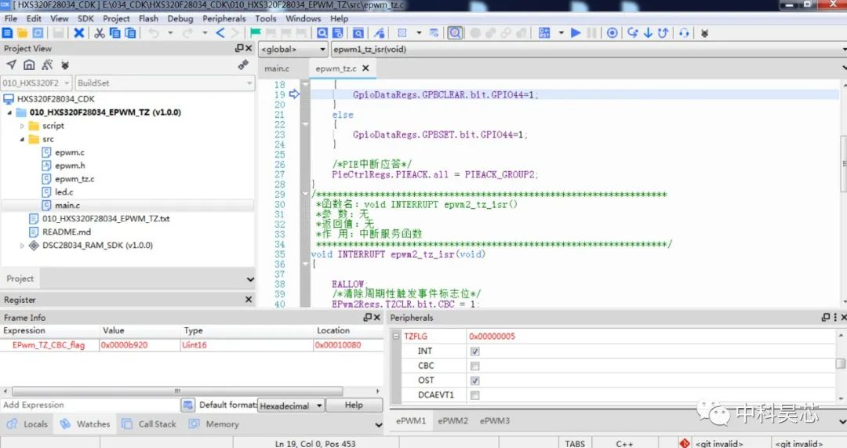Open the Memory tab

214,424
